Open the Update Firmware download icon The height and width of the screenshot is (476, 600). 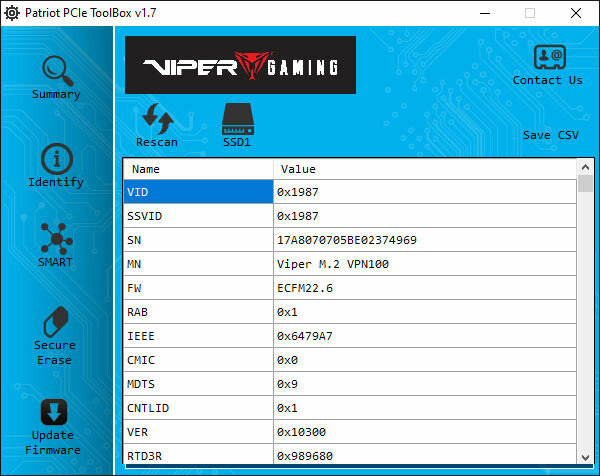pos(54,412)
